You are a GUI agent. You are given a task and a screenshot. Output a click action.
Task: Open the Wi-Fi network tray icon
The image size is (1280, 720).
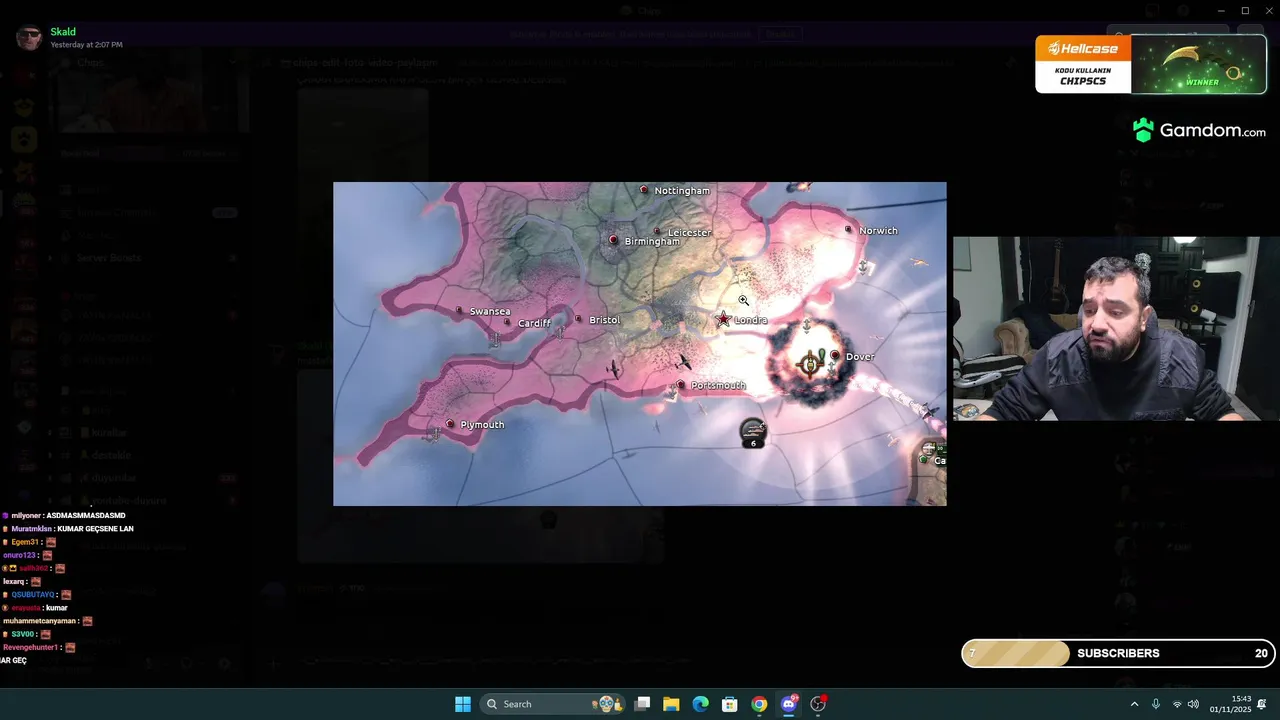click(x=1177, y=704)
